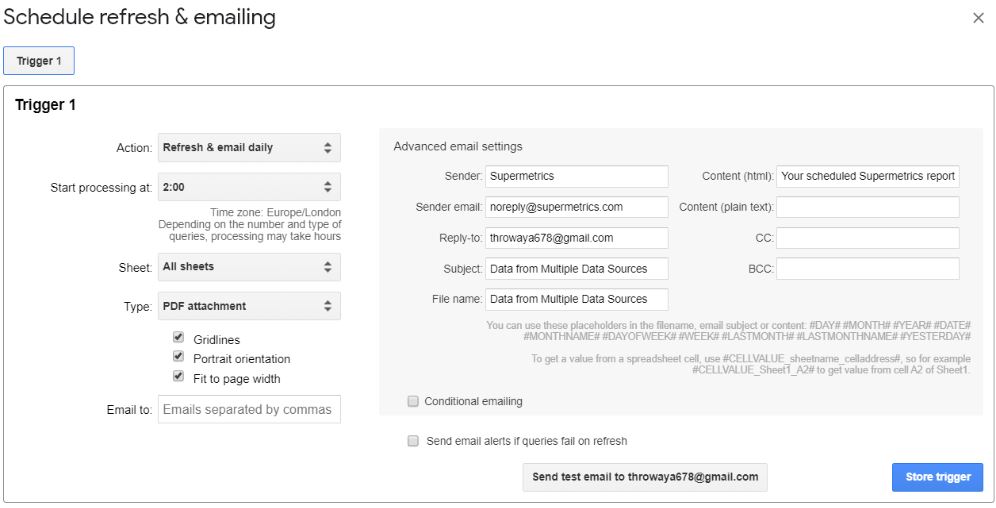Click the #CELLVALUE_sheetname_celladdress# hint text
996x508 pixels.
click(x=751, y=364)
